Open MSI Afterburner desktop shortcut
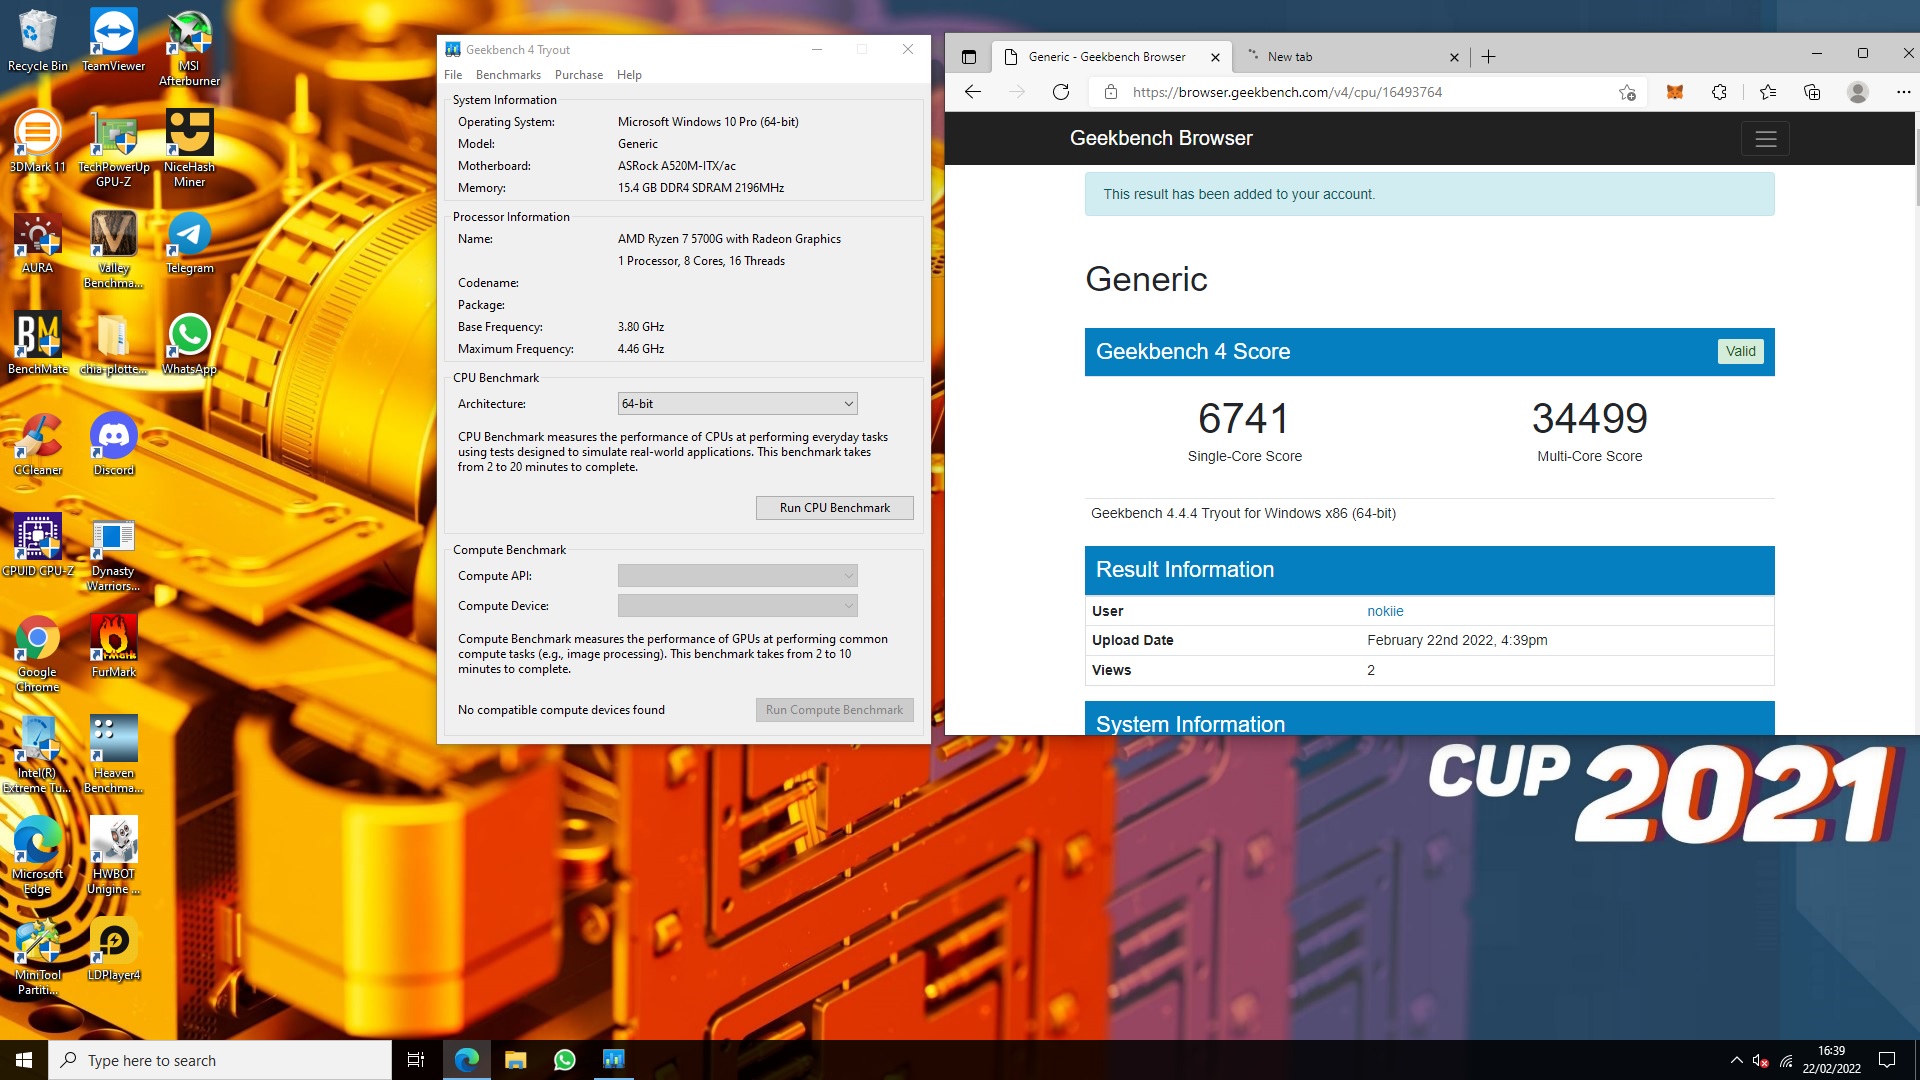 [189, 47]
